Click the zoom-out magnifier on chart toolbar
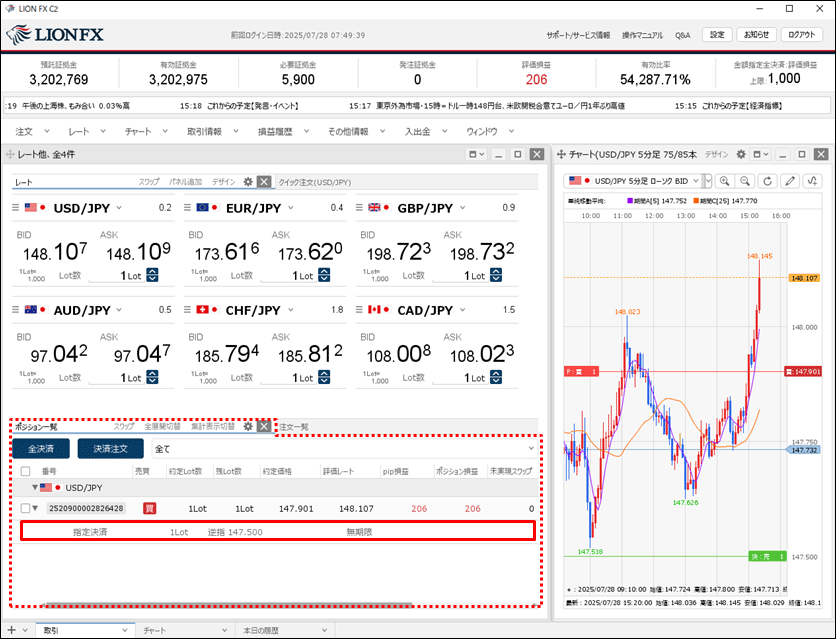 click(x=746, y=181)
